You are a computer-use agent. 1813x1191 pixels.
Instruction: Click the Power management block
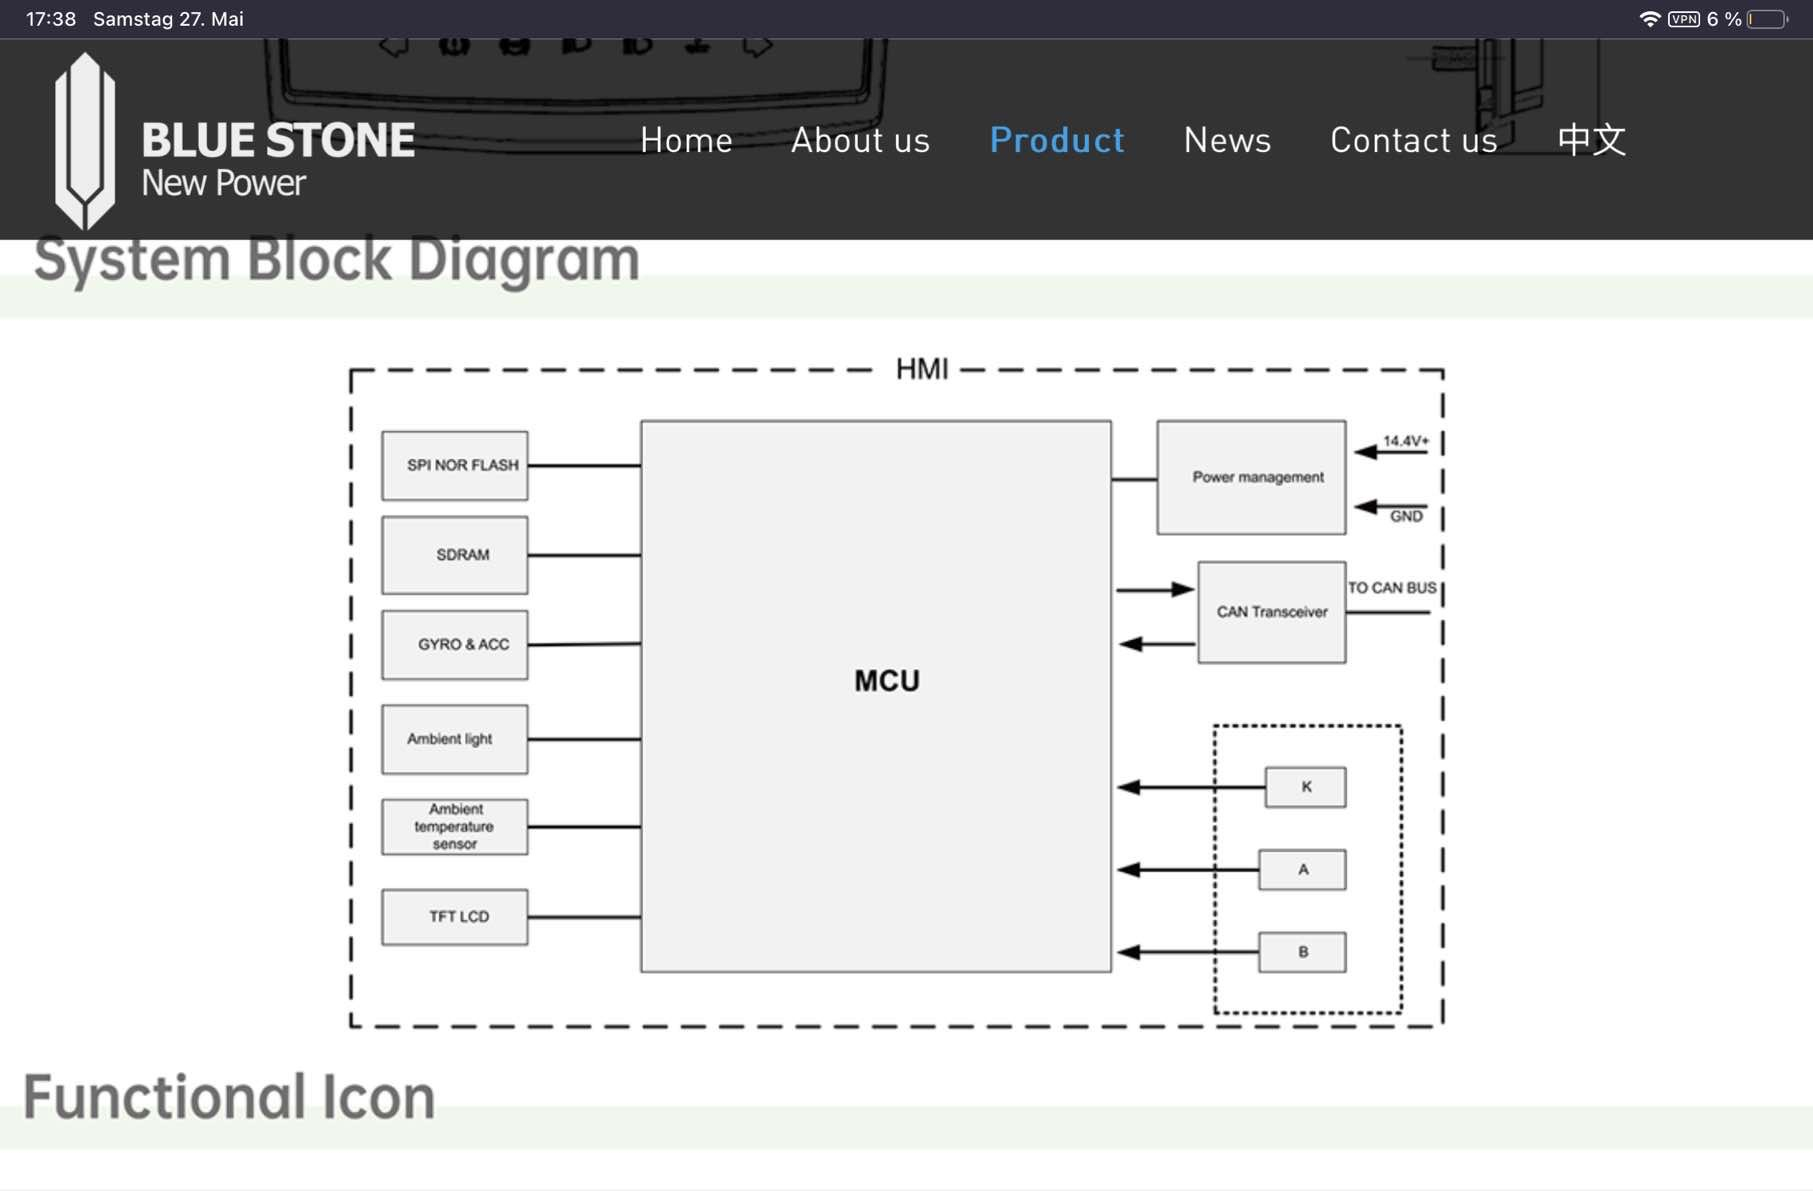pyautogui.click(x=1251, y=477)
